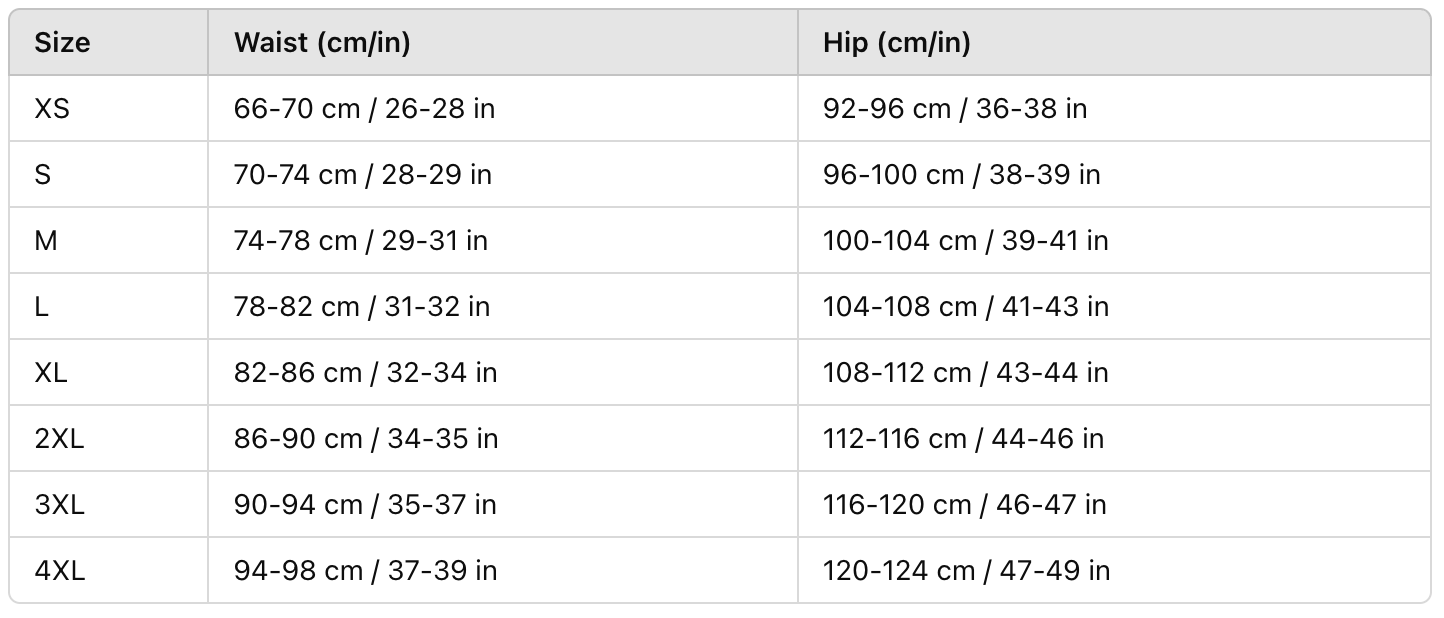
Task: Select the 3XL size cell
Action: coord(59,504)
